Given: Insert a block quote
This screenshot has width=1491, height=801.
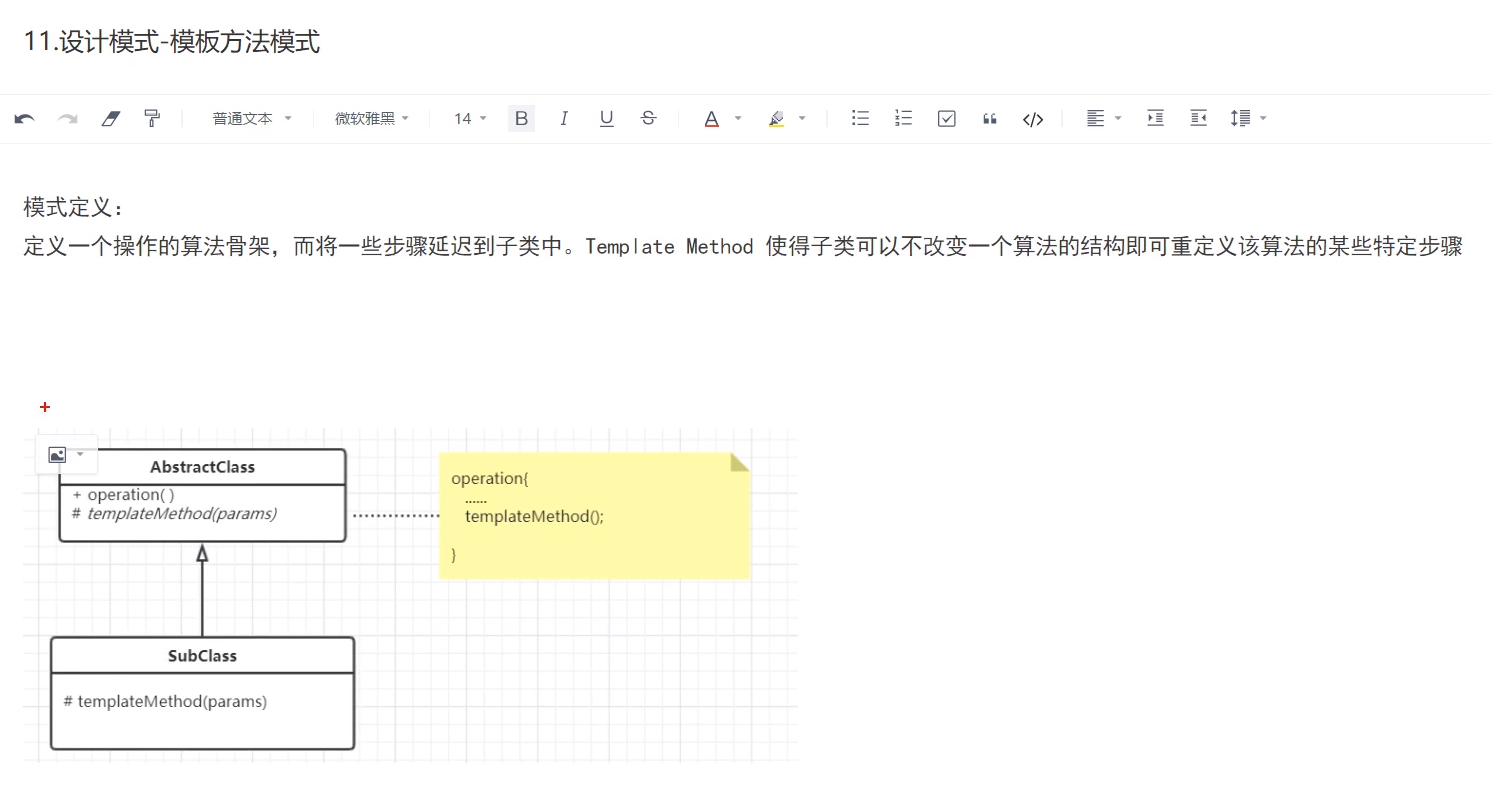Looking at the screenshot, I should click(990, 119).
